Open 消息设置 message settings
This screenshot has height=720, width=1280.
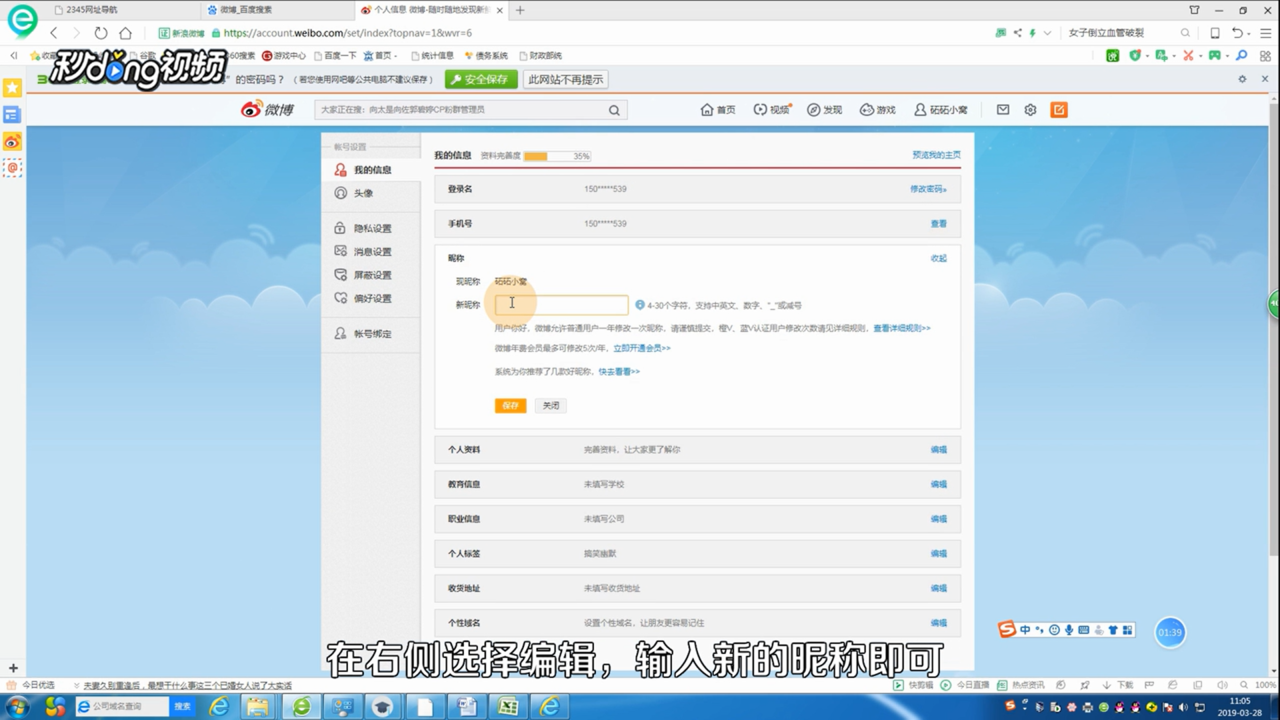[x=371, y=252]
